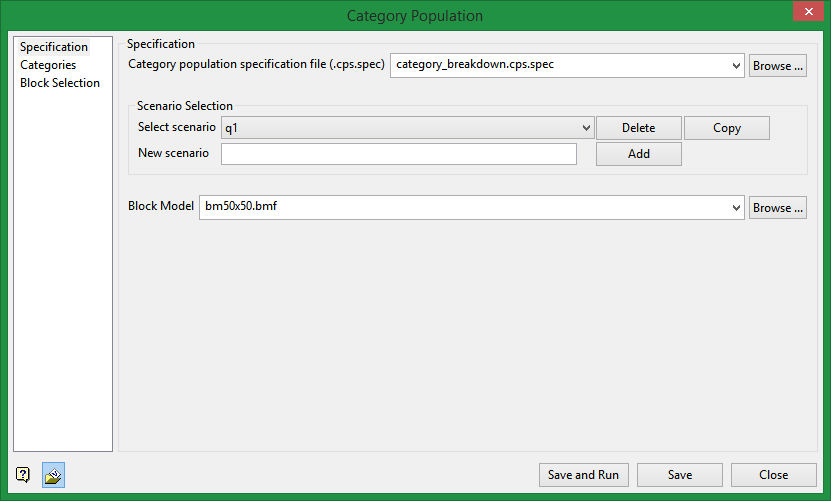Click the Save and Run button

coord(584,475)
